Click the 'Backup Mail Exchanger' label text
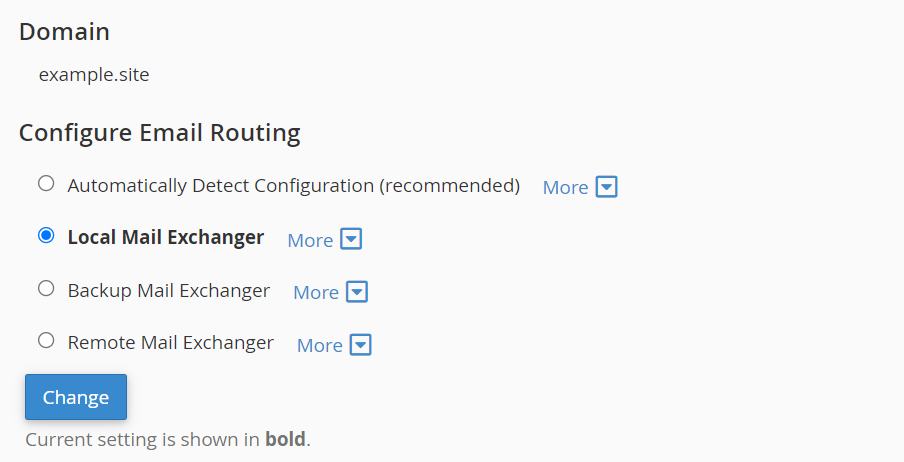The height and width of the screenshot is (462, 904). [x=169, y=290]
